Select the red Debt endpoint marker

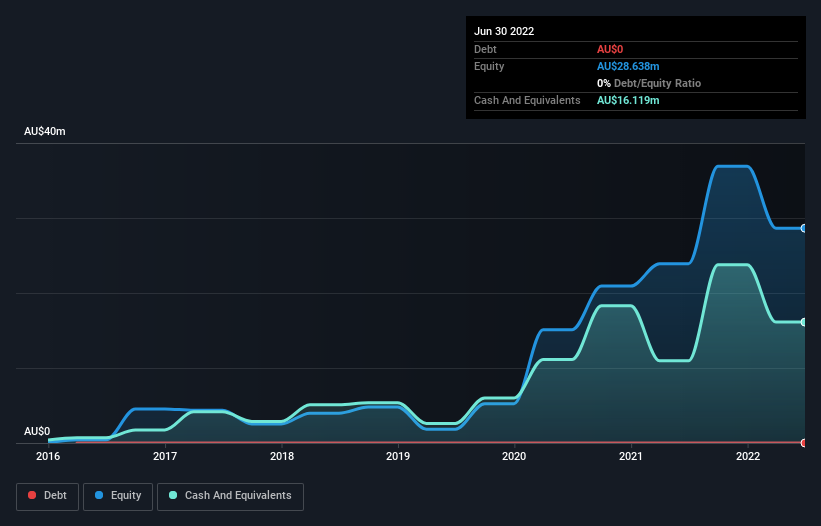(x=804, y=443)
